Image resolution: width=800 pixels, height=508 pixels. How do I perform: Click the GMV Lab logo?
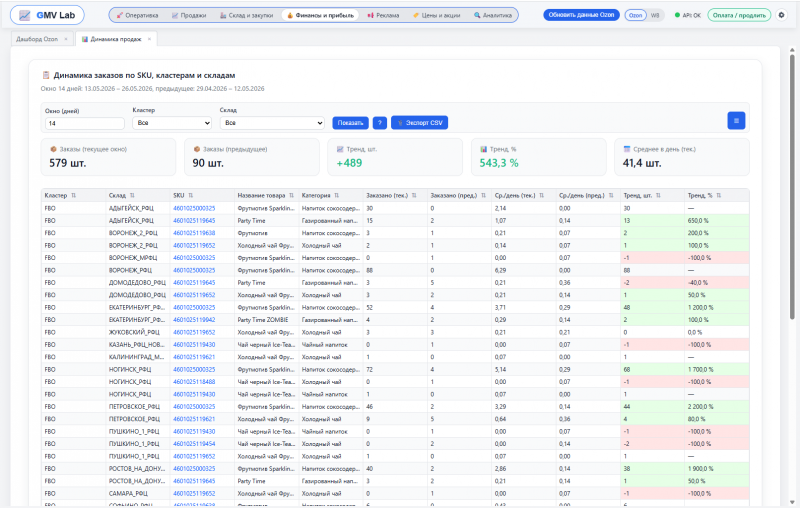click(47, 15)
